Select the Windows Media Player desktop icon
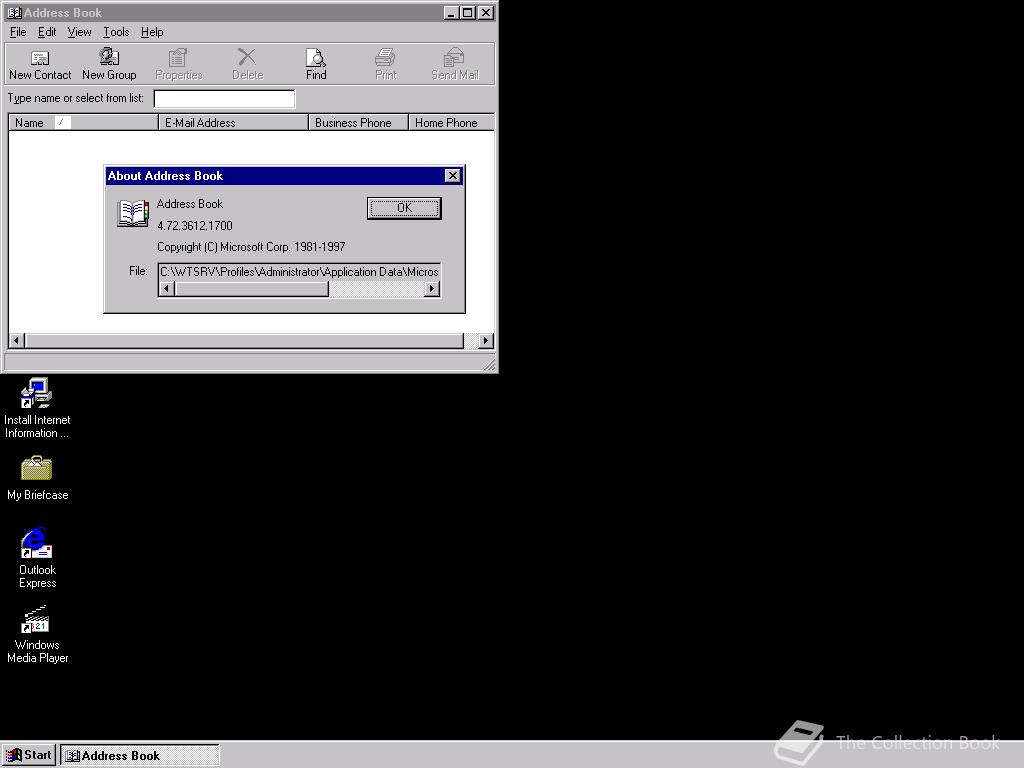 point(37,634)
